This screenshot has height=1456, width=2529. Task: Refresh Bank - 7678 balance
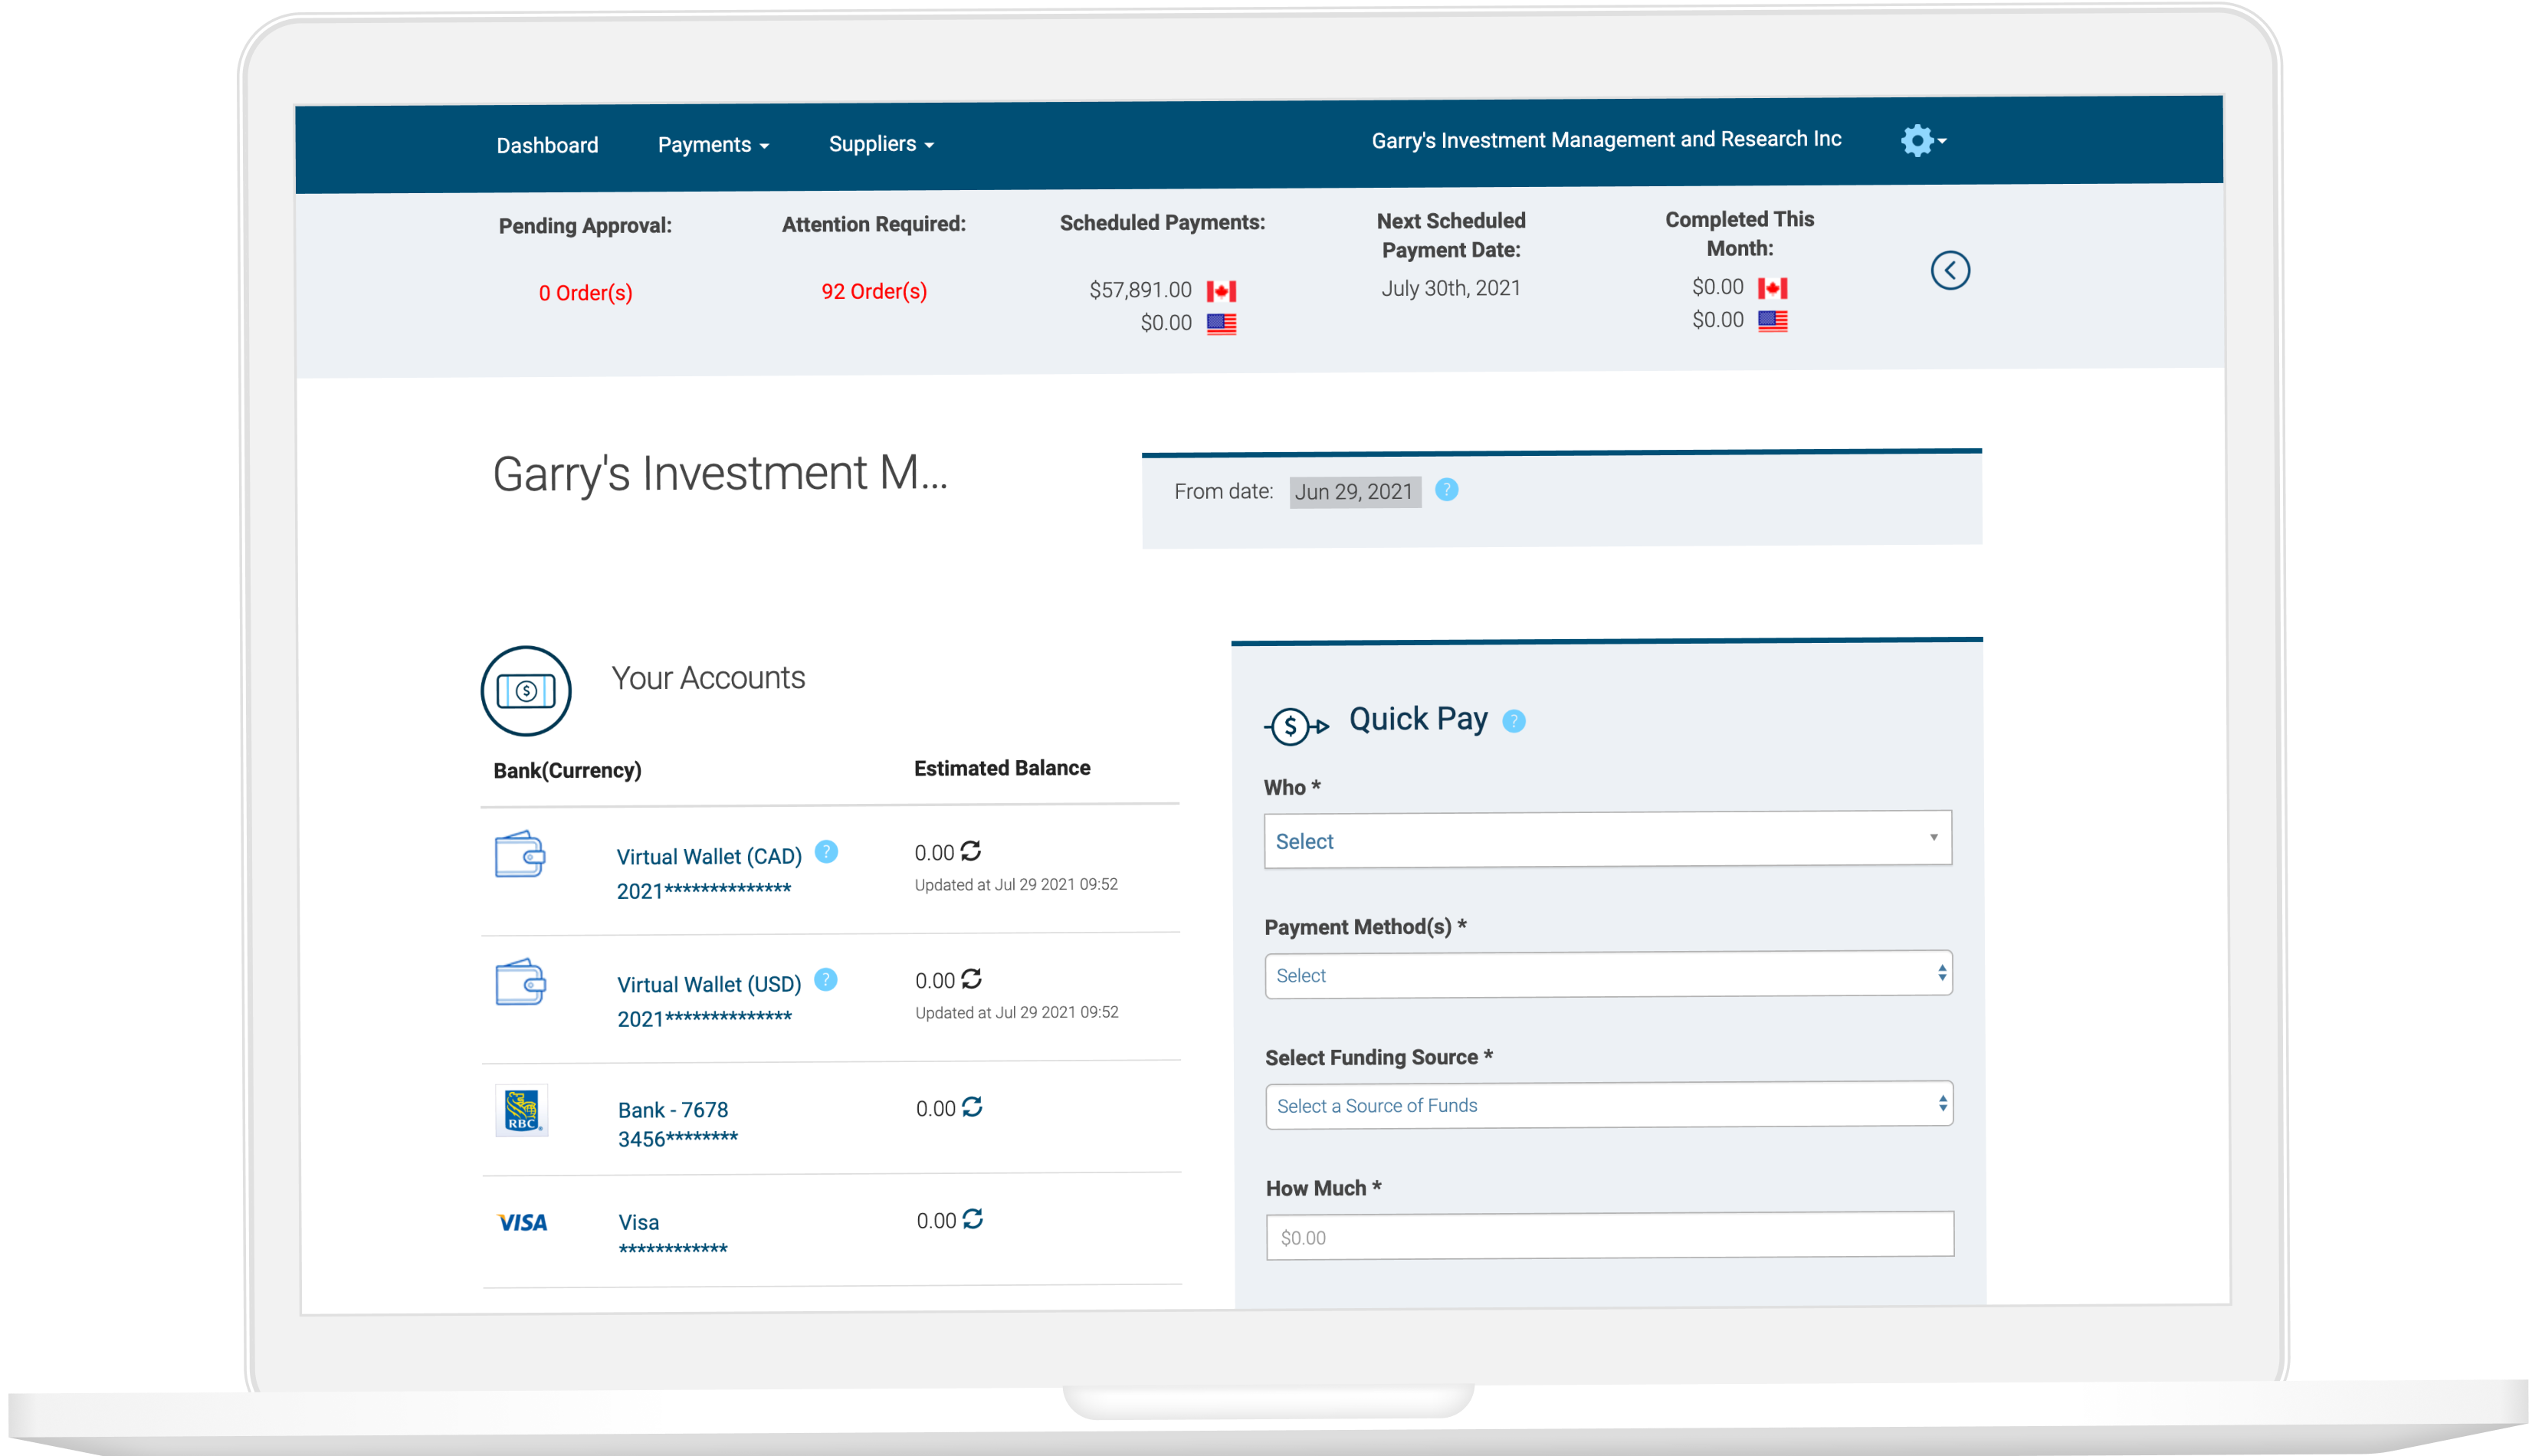tap(972, 1107)
